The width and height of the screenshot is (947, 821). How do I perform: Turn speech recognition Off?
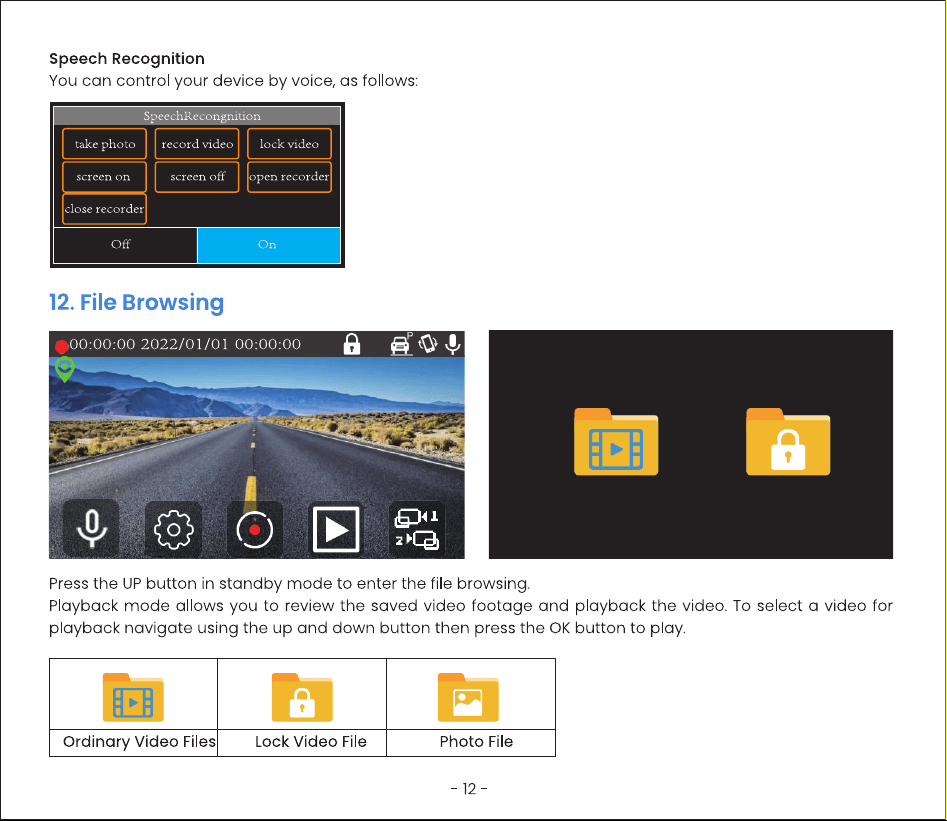tap(126, 245)
